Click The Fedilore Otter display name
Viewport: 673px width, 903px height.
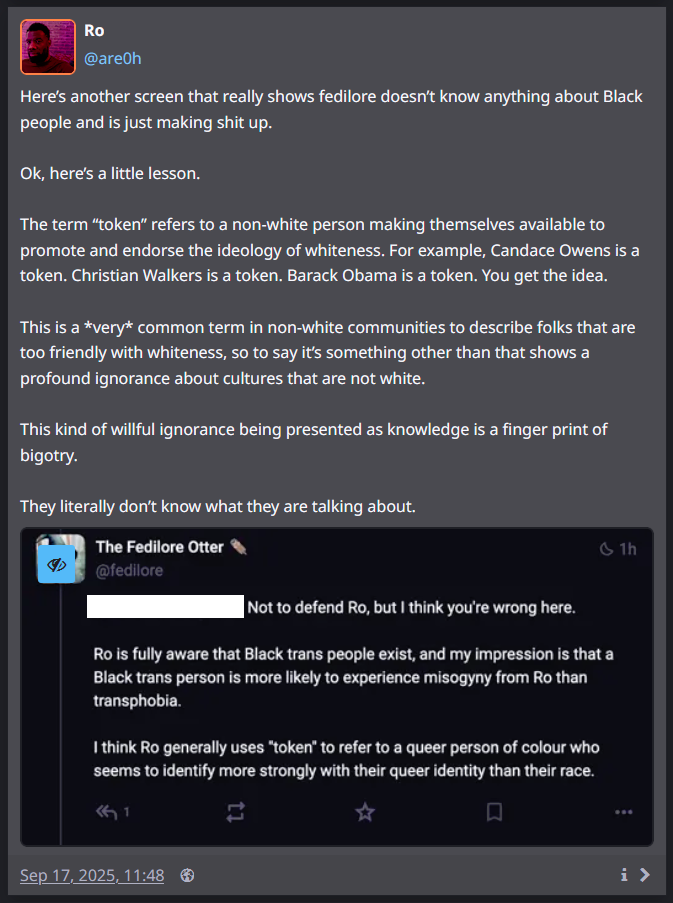(x=160, y=546)
